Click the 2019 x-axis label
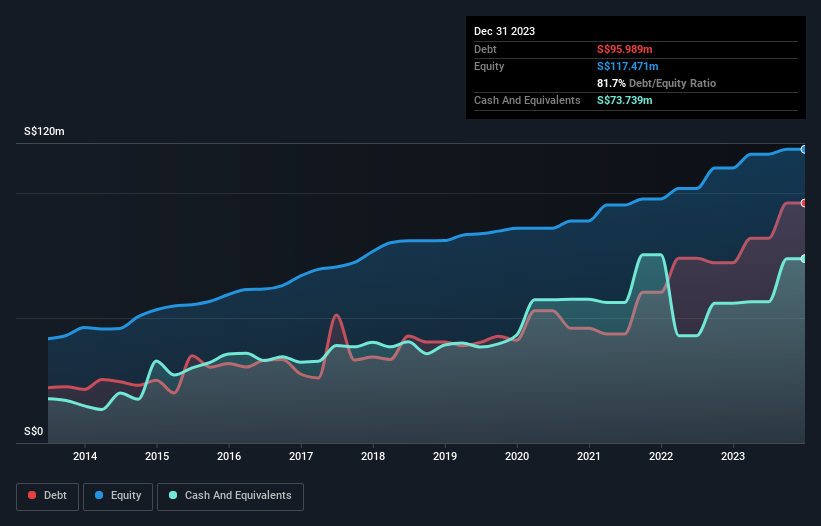This screenshot has height=526, width=821. (445, 456)
